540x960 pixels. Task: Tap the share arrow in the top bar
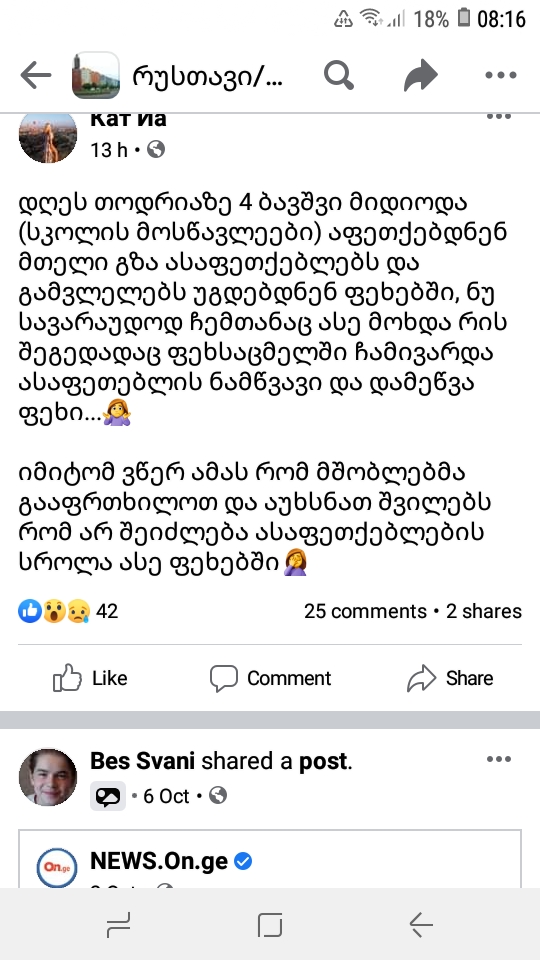coord(421,76)
